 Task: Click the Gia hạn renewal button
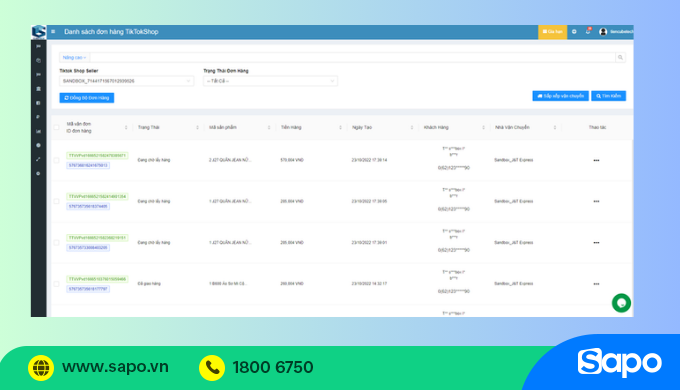click(x=552, y=32)
